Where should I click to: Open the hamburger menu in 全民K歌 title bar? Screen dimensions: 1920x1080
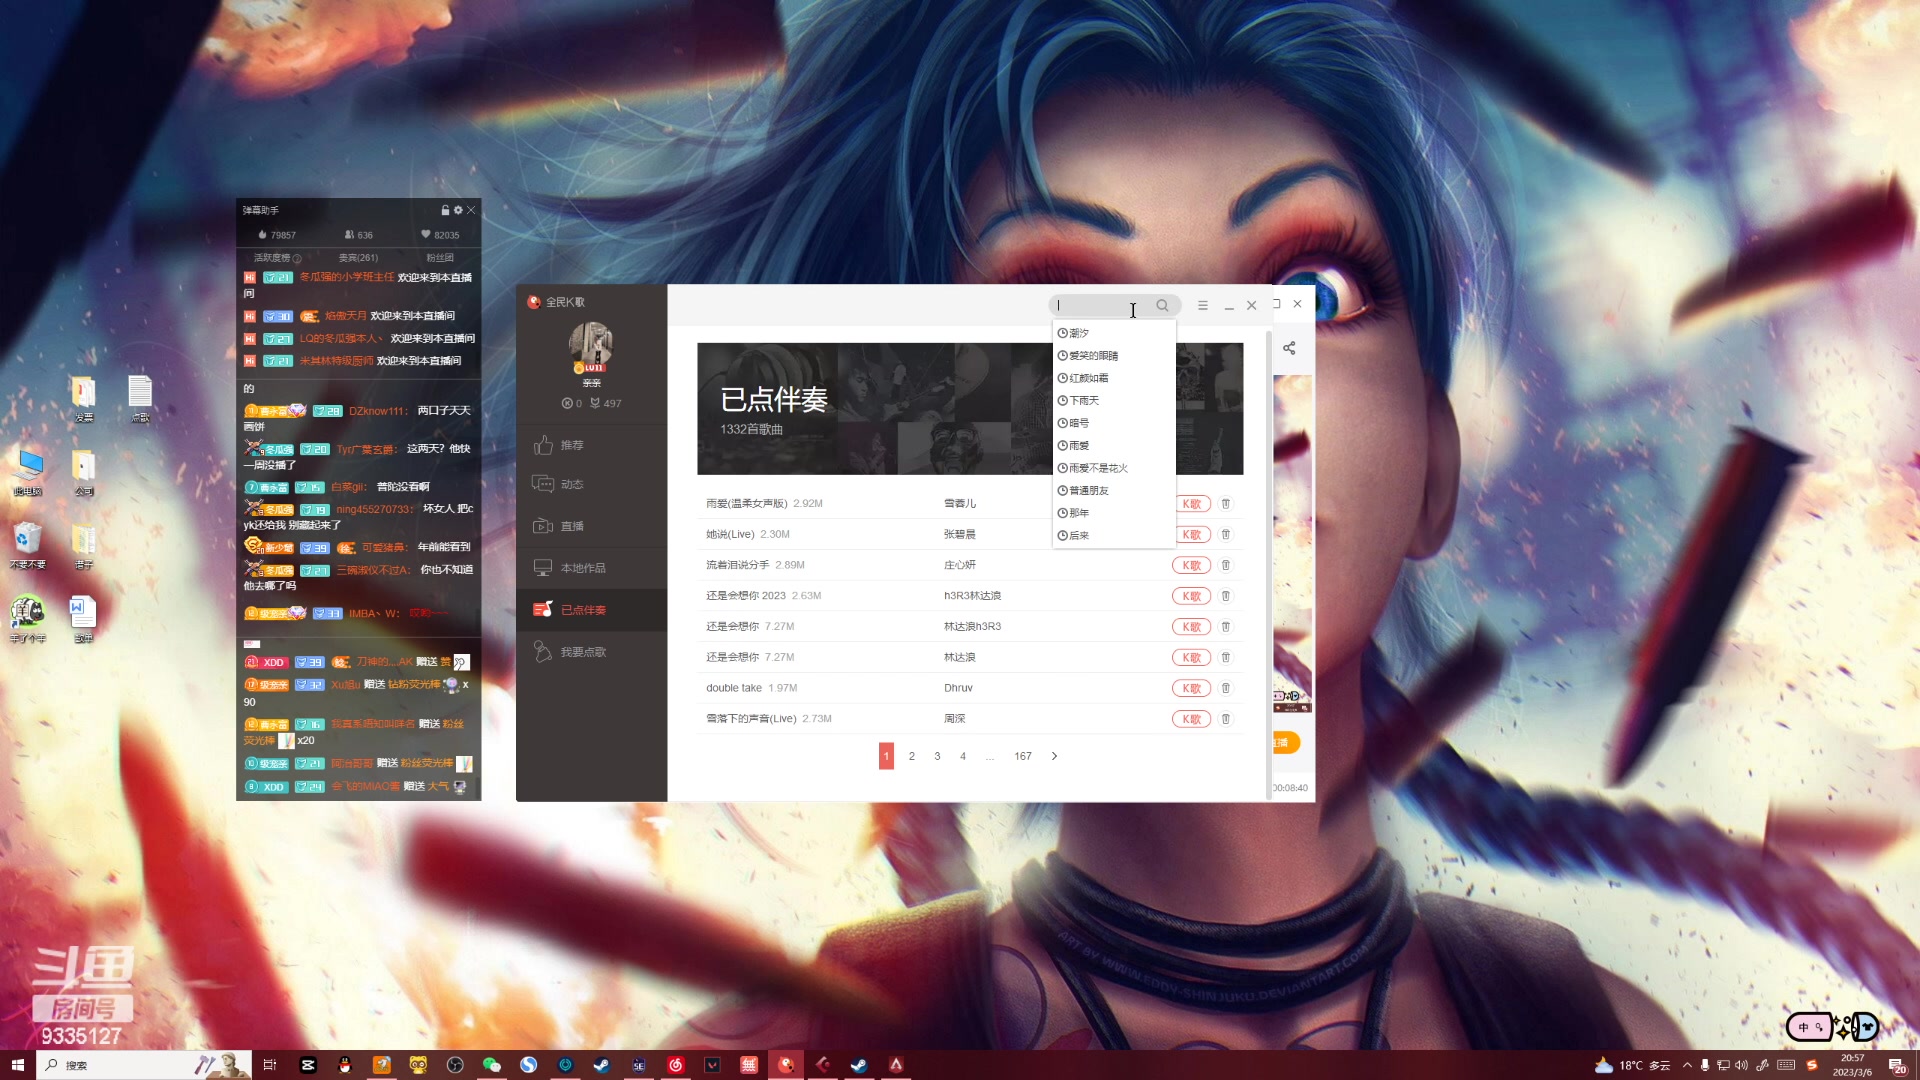pyautogui.click(x=1203, y=305)
